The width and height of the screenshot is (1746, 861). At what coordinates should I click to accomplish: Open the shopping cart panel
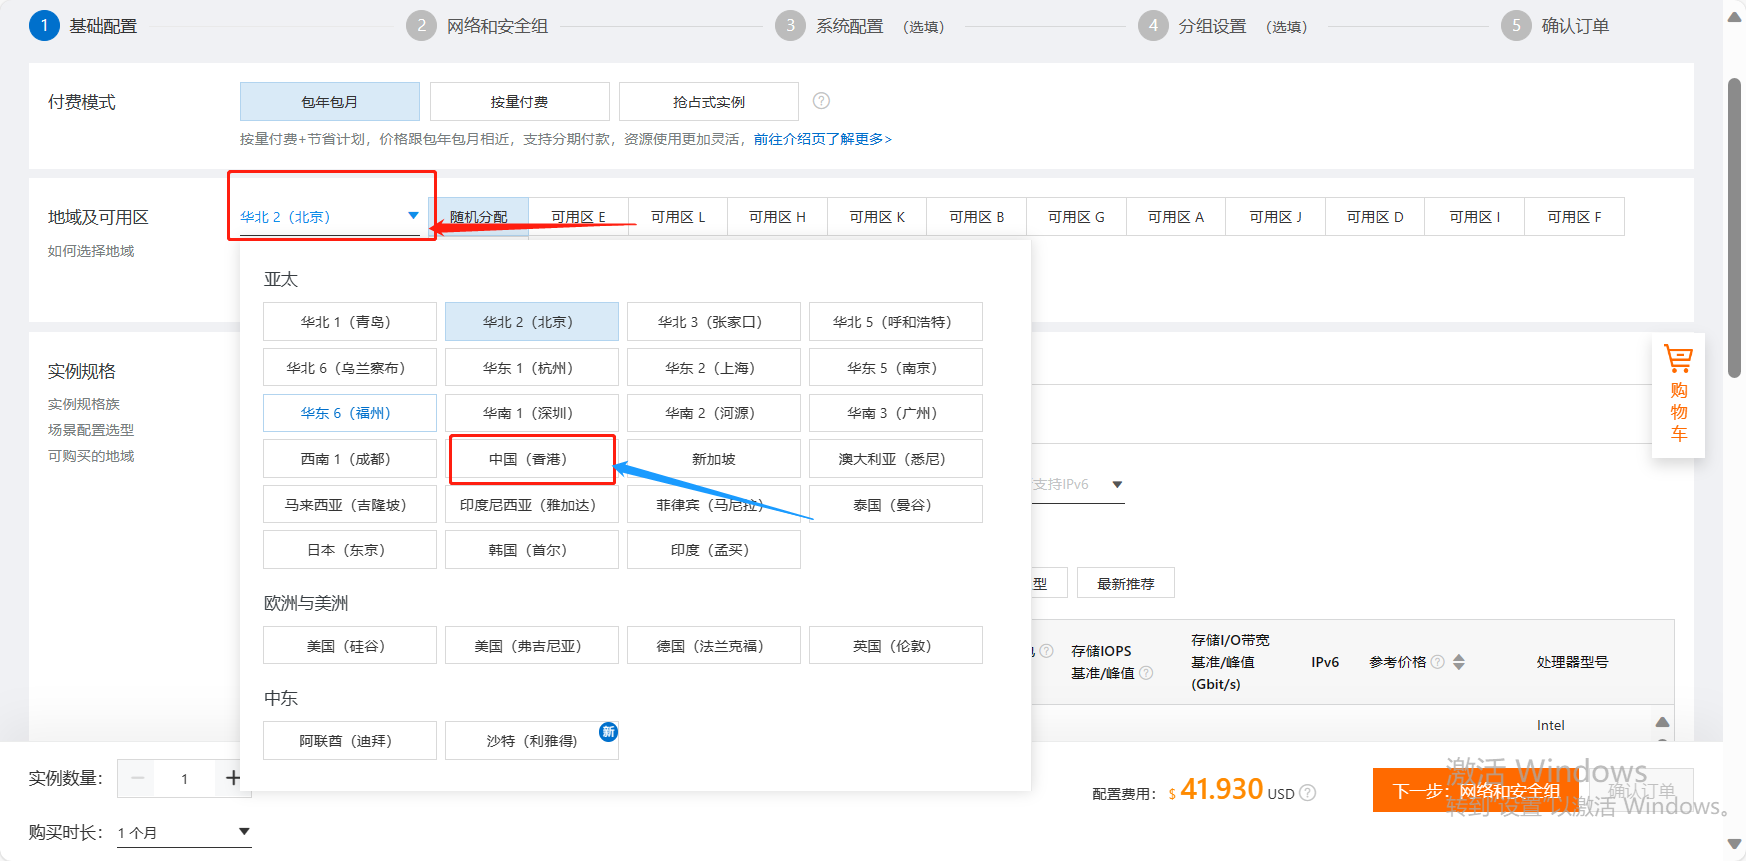coord(1678,395)
